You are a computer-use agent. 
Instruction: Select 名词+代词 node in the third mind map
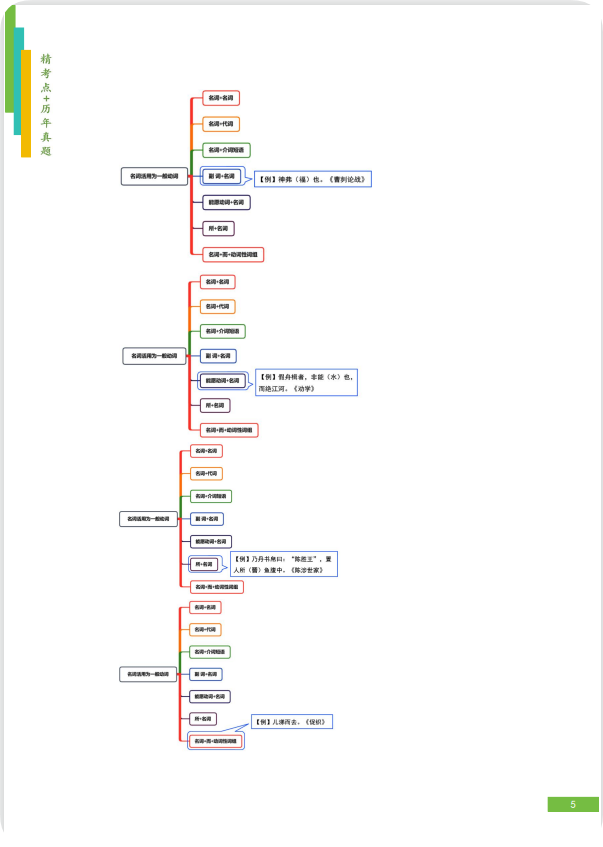point(206,474)
